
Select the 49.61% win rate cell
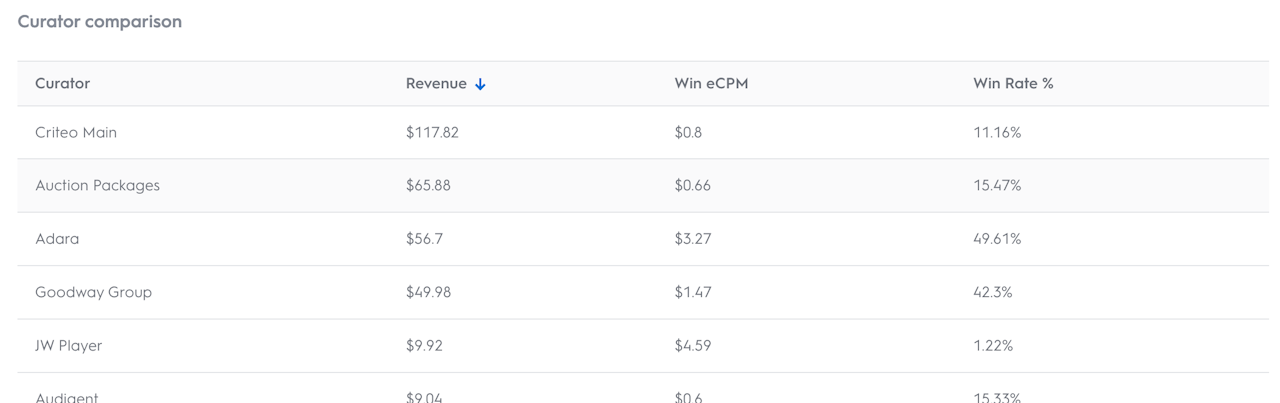tap(997, 239)
